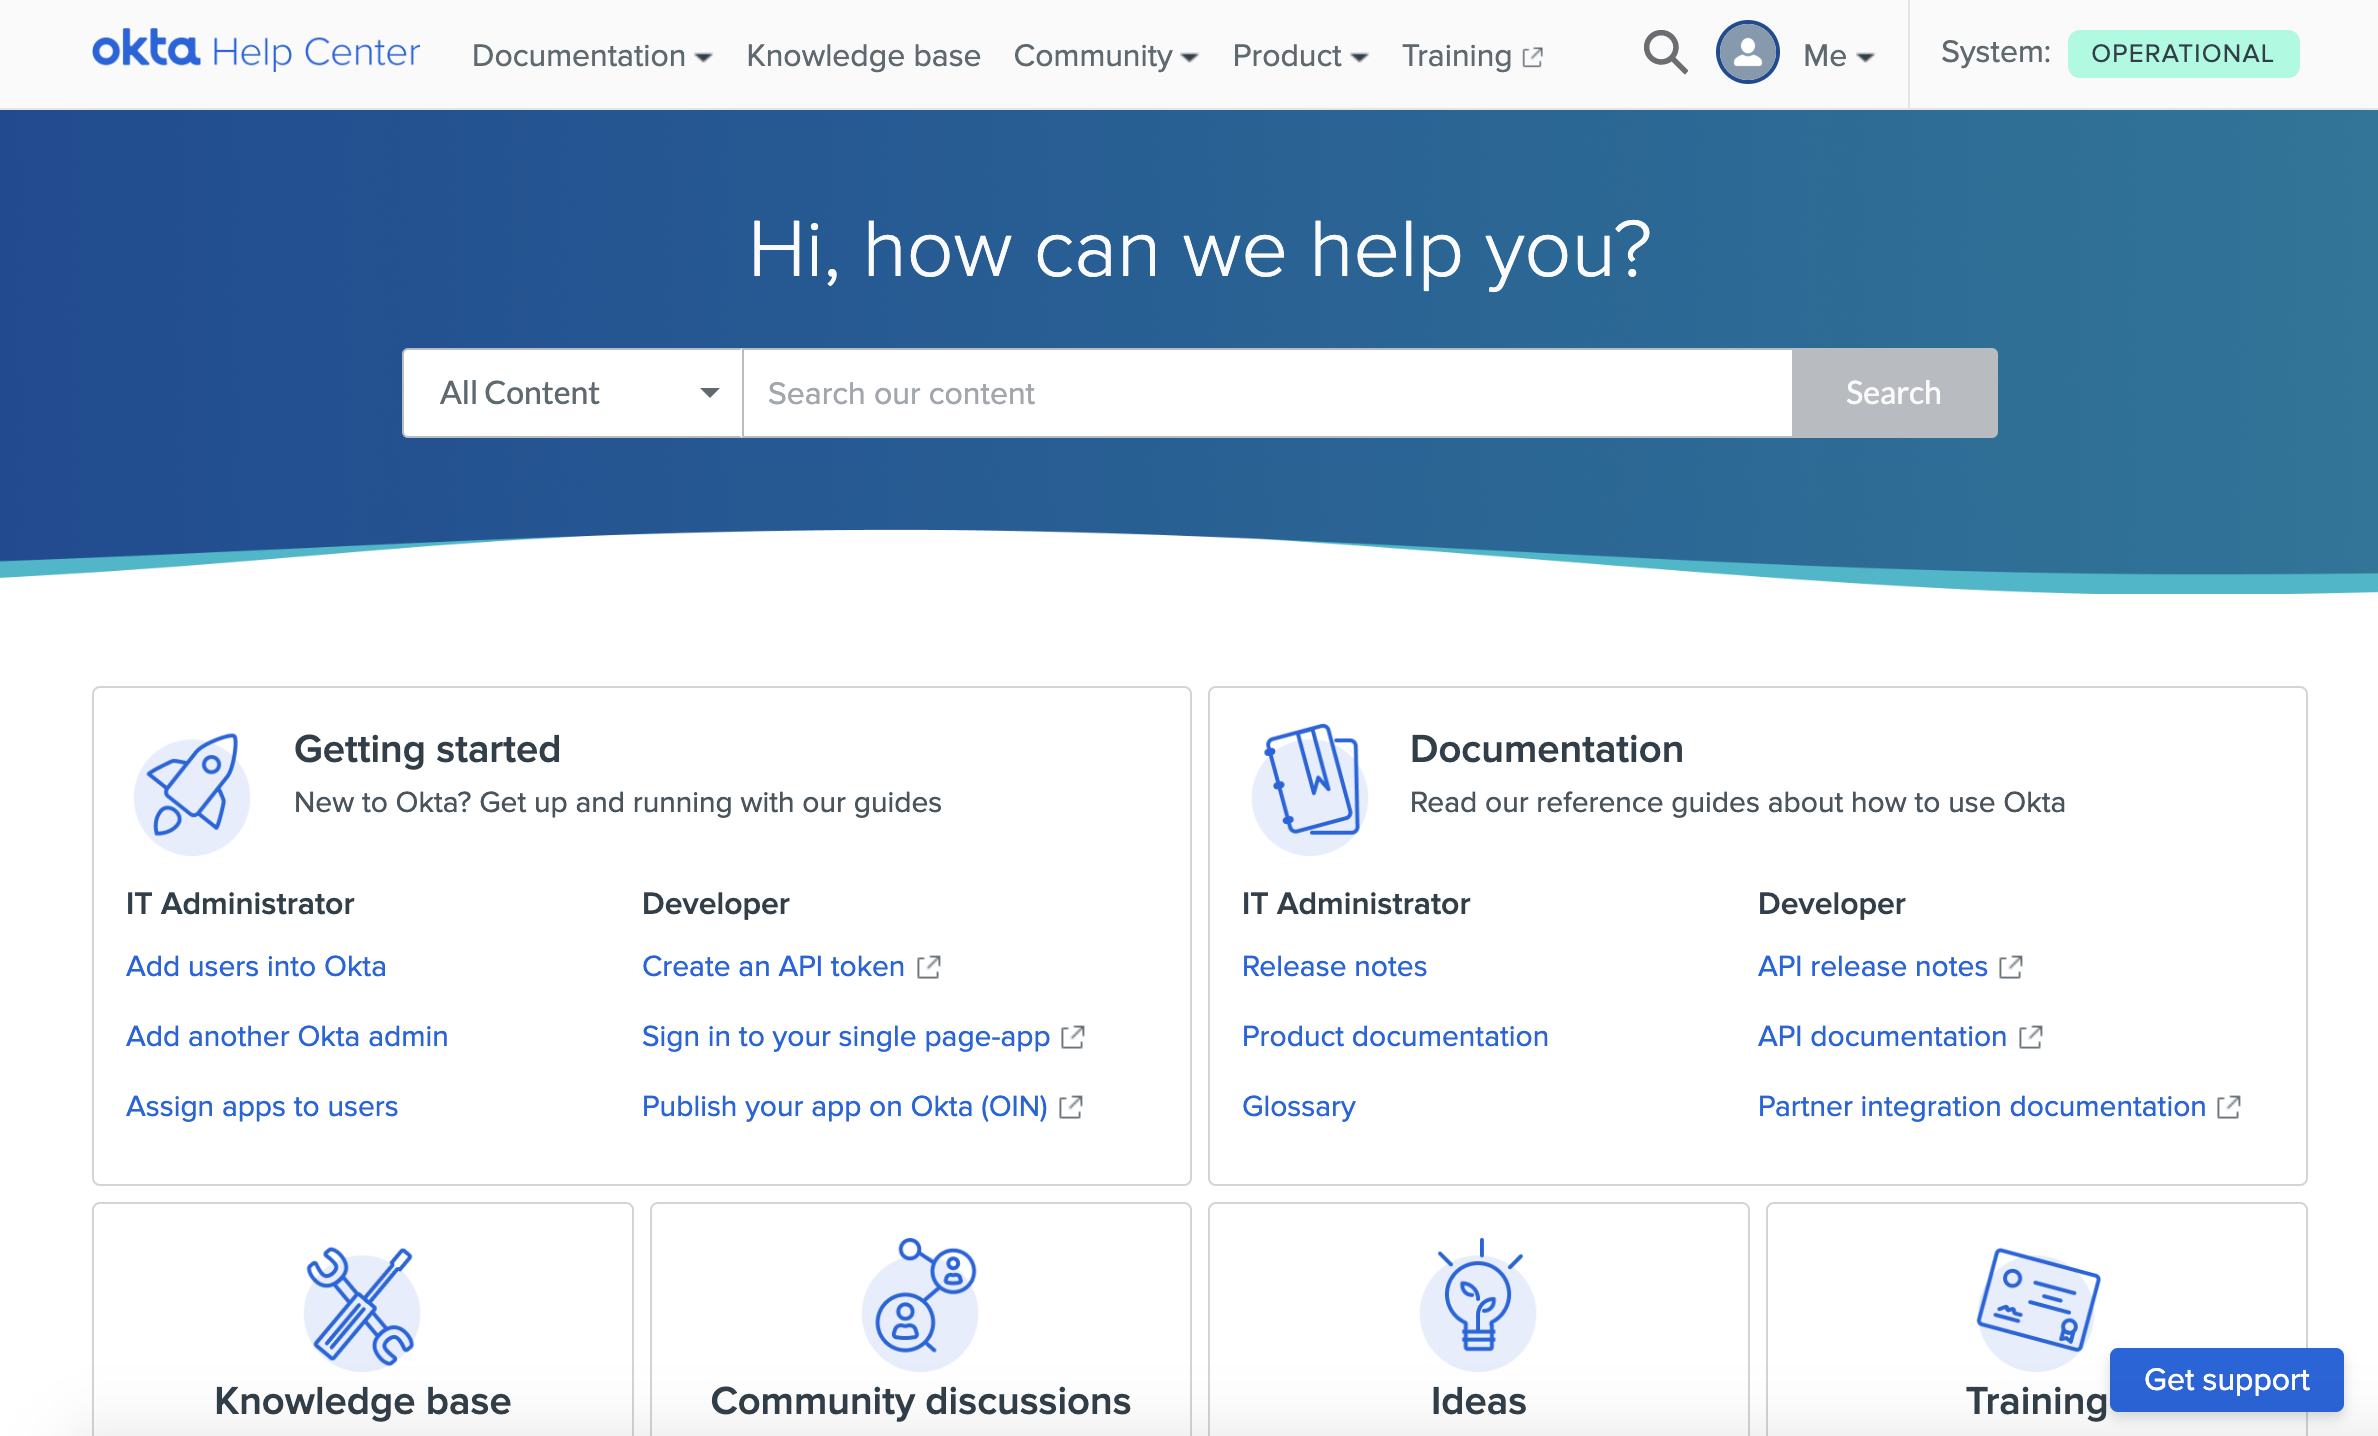This screenshot has width=2378, height=1436.
Task: Open Release notes link
Action: [x=1334, y=967]
